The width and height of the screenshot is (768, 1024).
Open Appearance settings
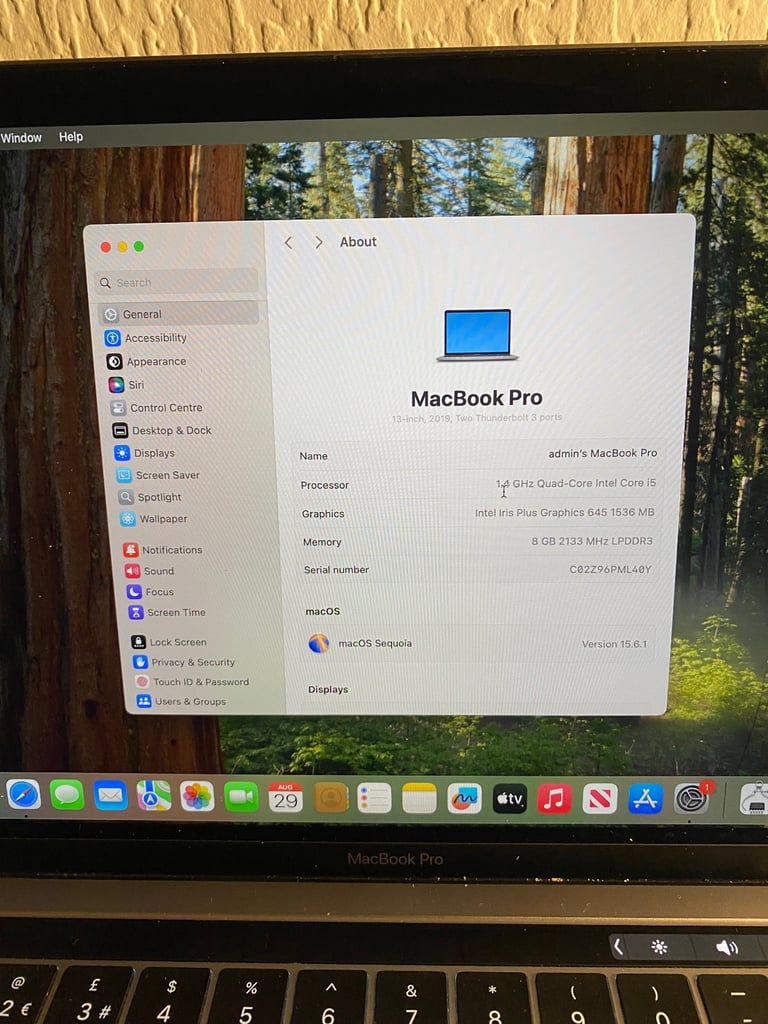click(x=147, y=361)
